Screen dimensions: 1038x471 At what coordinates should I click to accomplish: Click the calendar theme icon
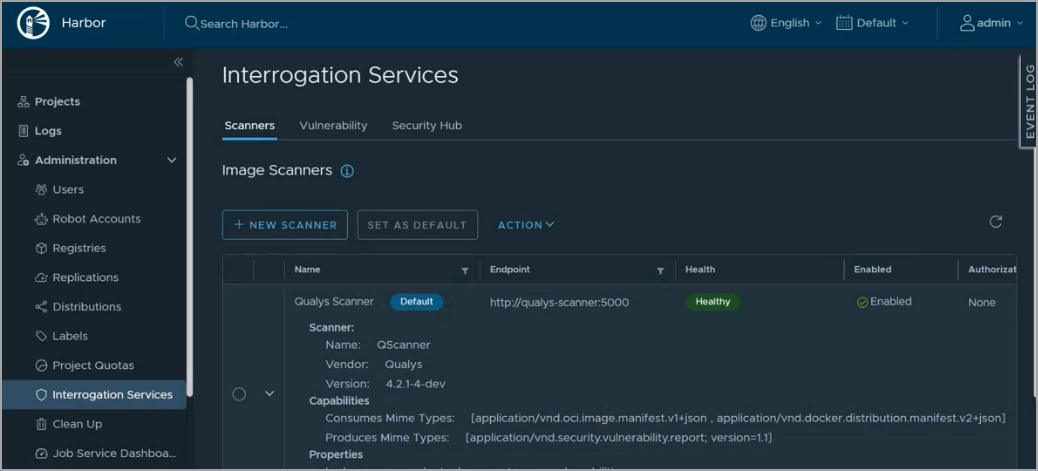tap(843, 23)
